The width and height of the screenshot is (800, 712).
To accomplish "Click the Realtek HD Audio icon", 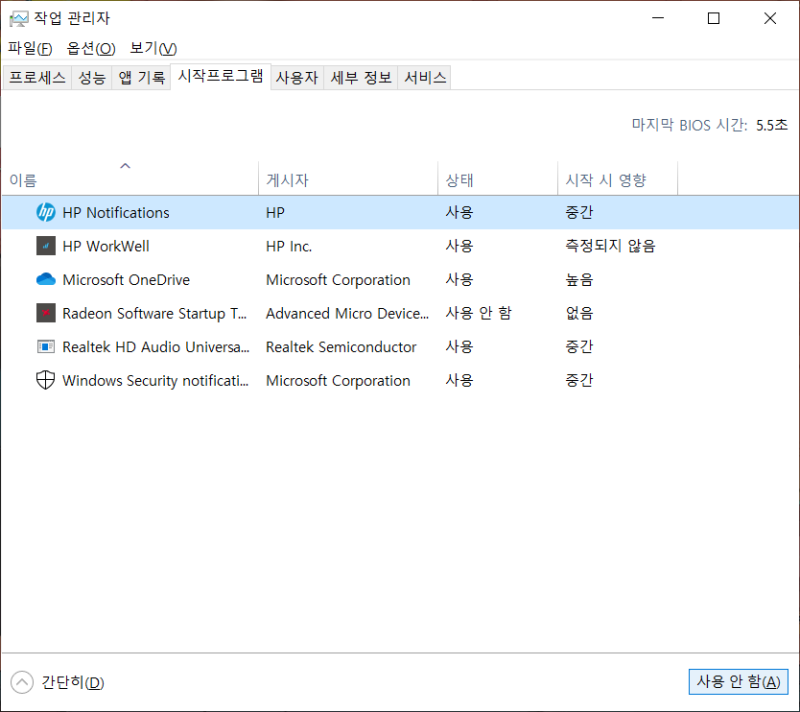I will pos(45,347).
